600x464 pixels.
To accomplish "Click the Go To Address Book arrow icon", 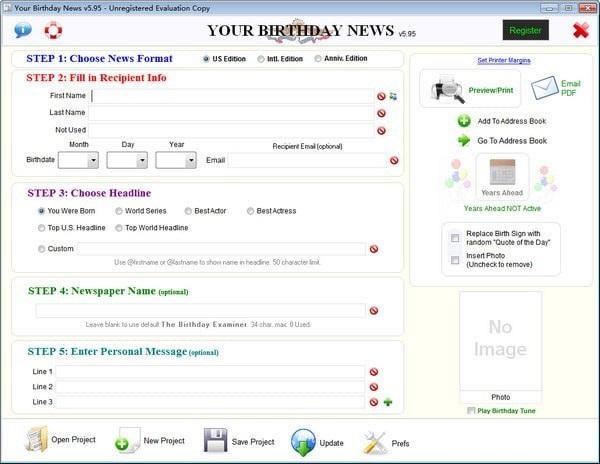I will 464,141.
